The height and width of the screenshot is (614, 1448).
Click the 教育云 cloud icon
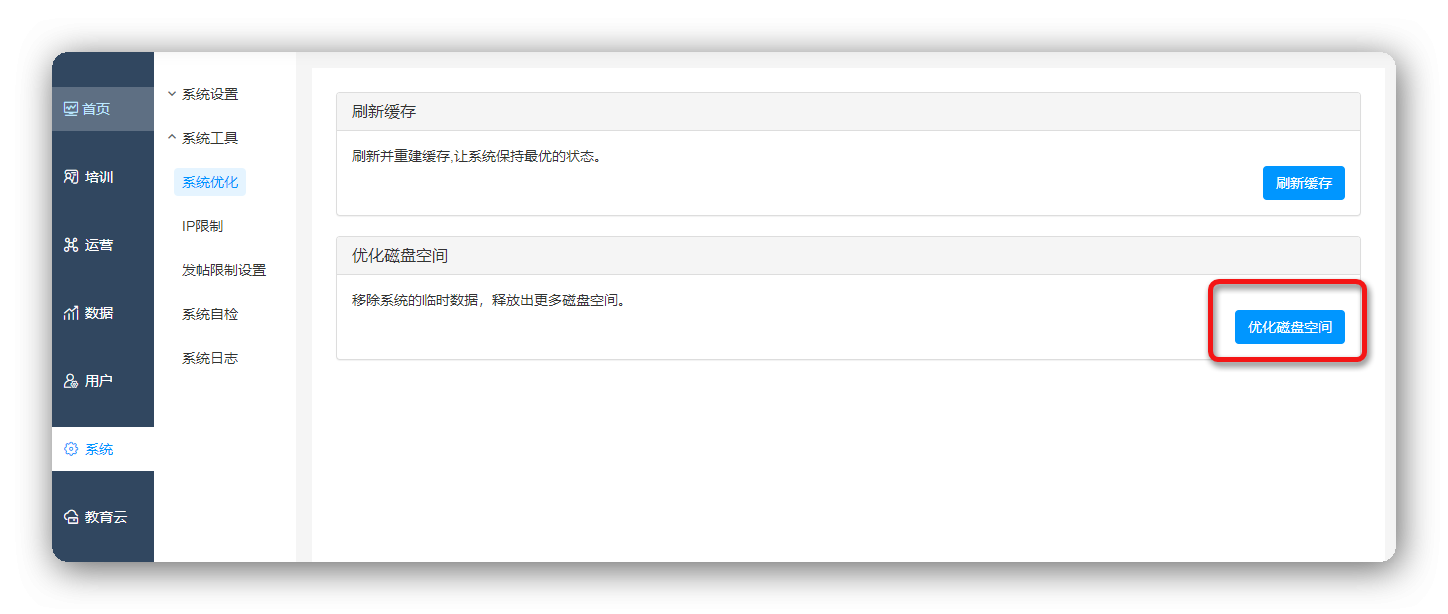71,517
